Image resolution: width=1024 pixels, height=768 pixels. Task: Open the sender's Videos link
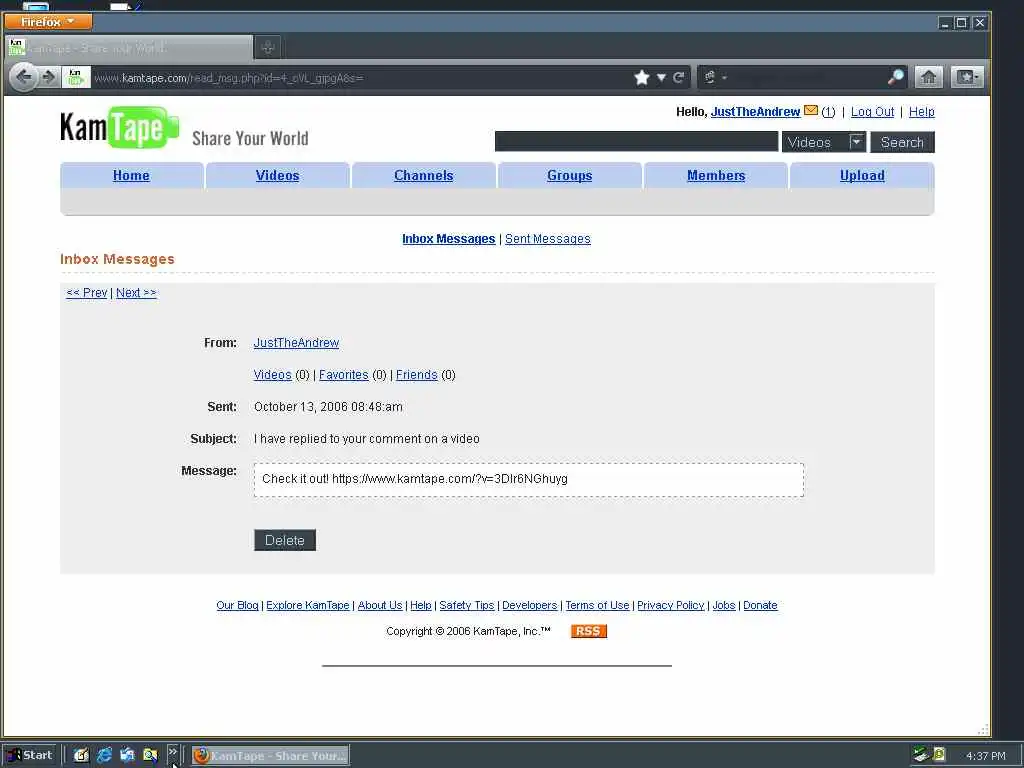[272, 375]
